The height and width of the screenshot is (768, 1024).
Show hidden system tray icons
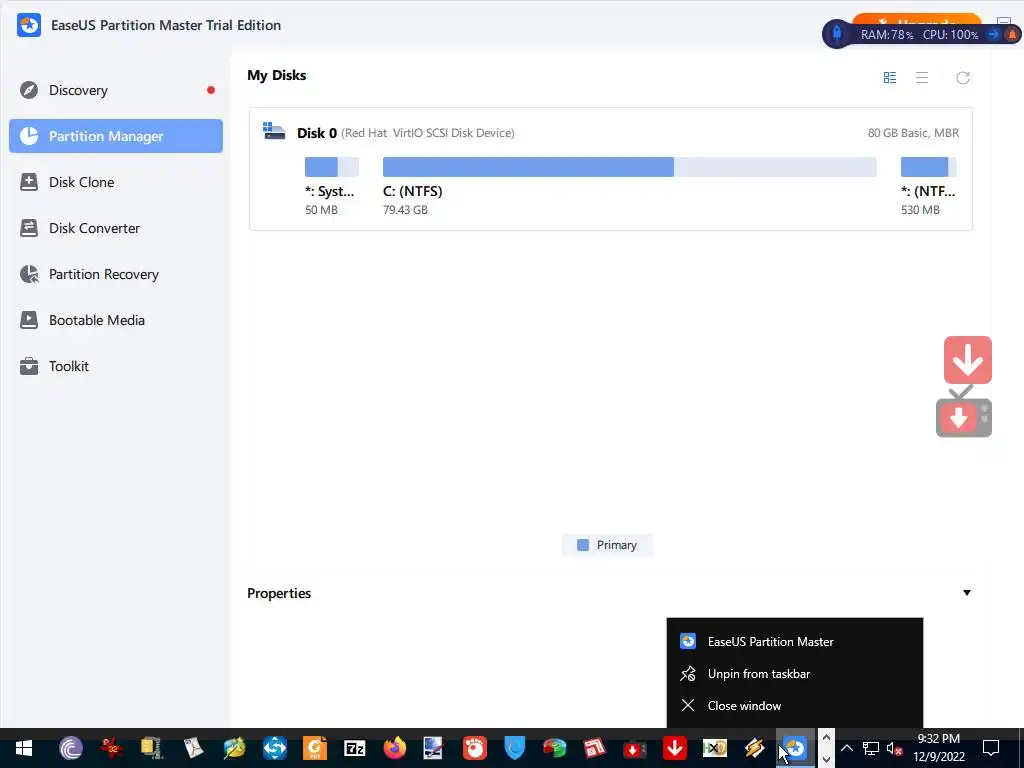pyautogui.click(x=846, y=748)
